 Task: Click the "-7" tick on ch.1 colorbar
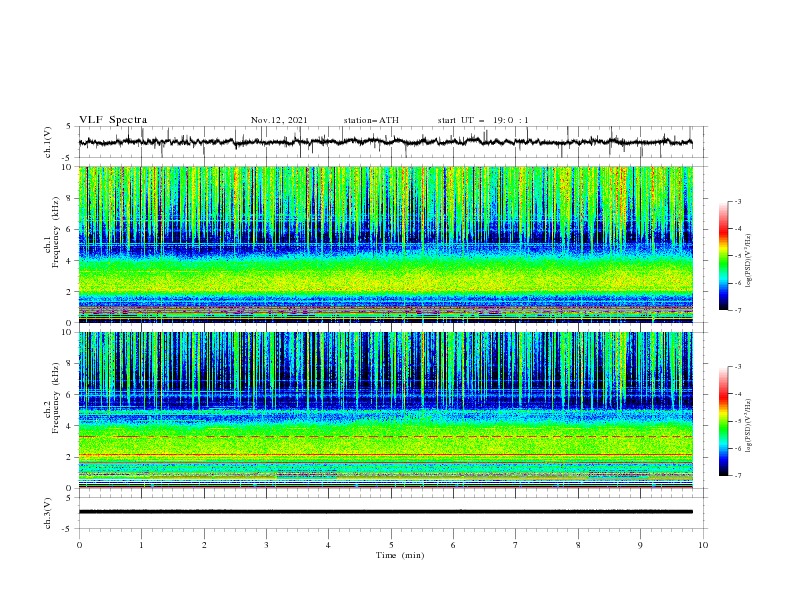[x=737, y=310]
